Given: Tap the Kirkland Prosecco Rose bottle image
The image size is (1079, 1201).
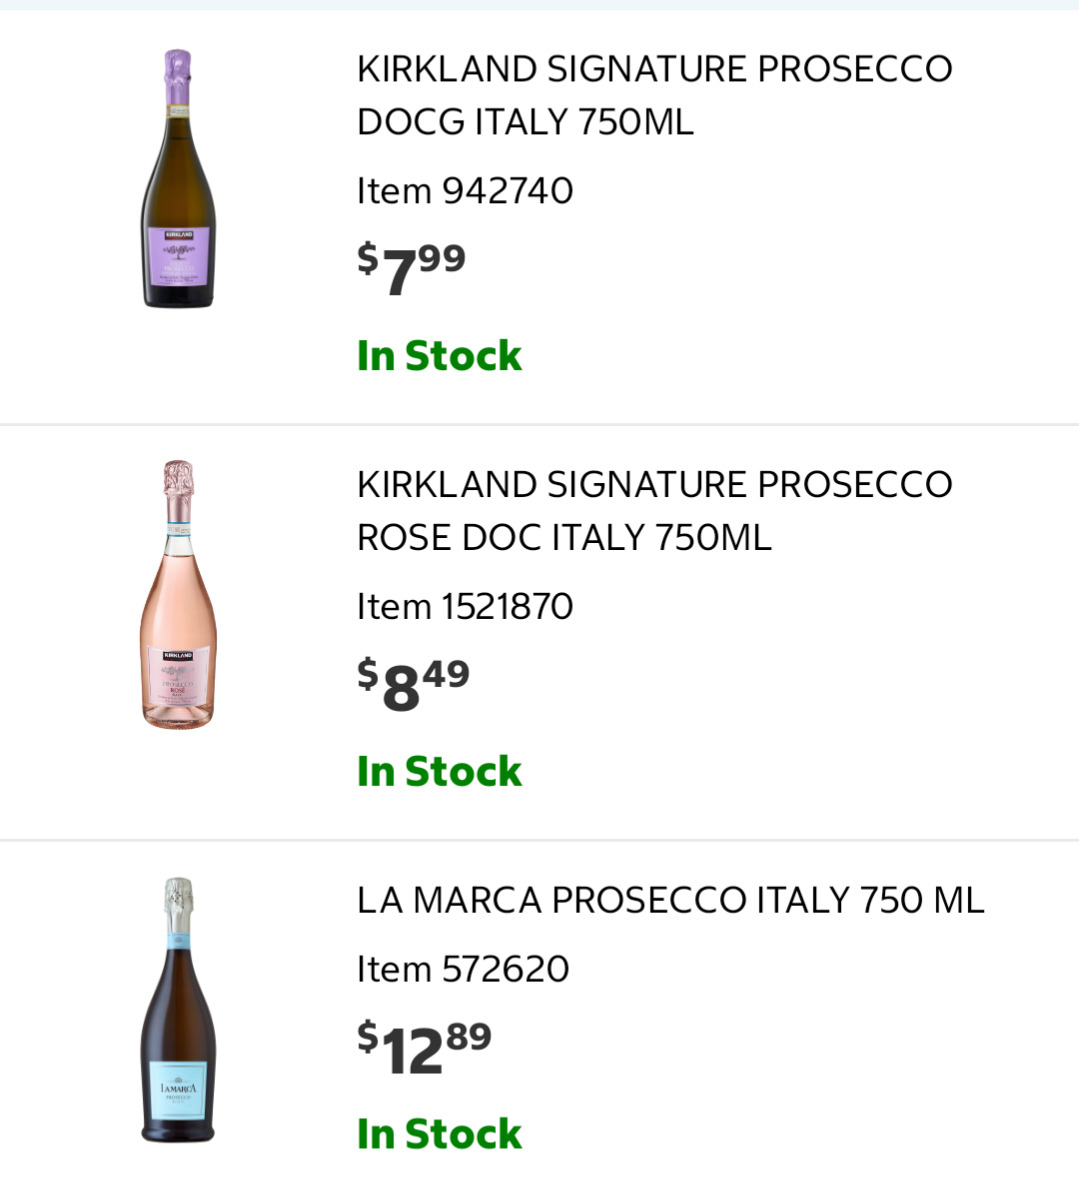Looking at the screenshot, I should pyautogui.click(x=178, y=595).
